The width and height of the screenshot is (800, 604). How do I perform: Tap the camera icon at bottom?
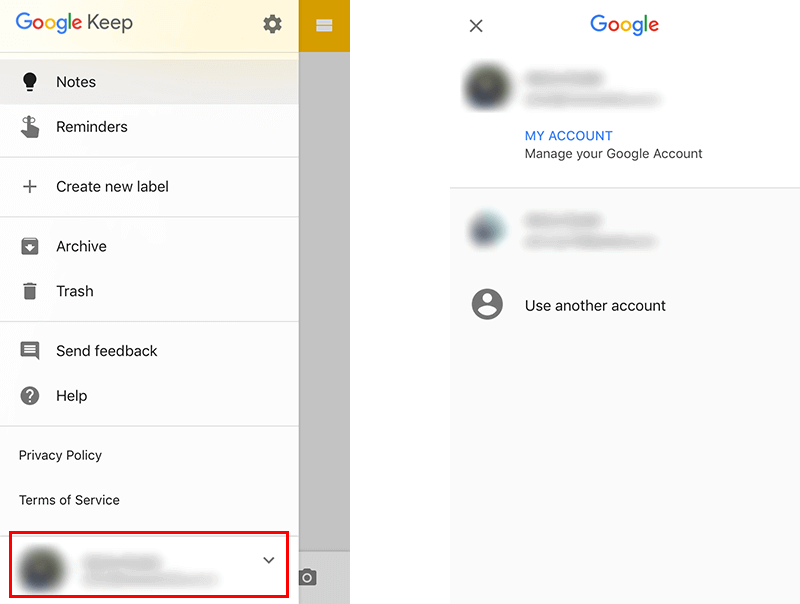point(308,577)
